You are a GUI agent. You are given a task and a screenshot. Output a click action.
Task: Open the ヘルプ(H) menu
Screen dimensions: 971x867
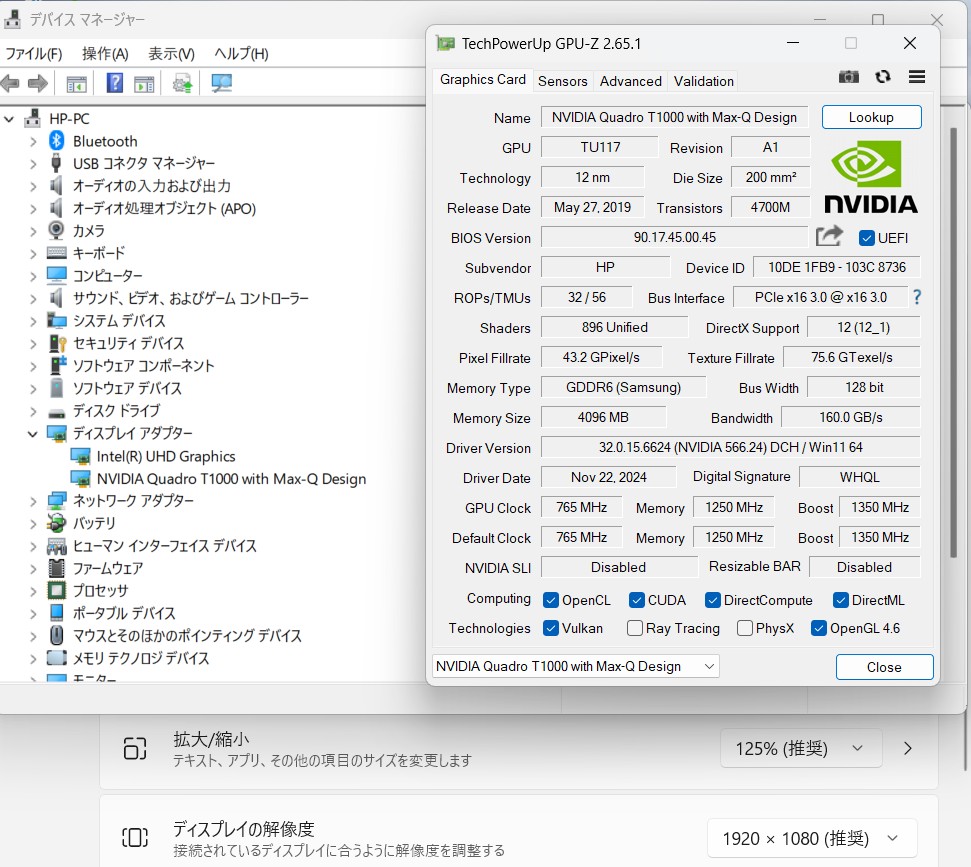242,54
